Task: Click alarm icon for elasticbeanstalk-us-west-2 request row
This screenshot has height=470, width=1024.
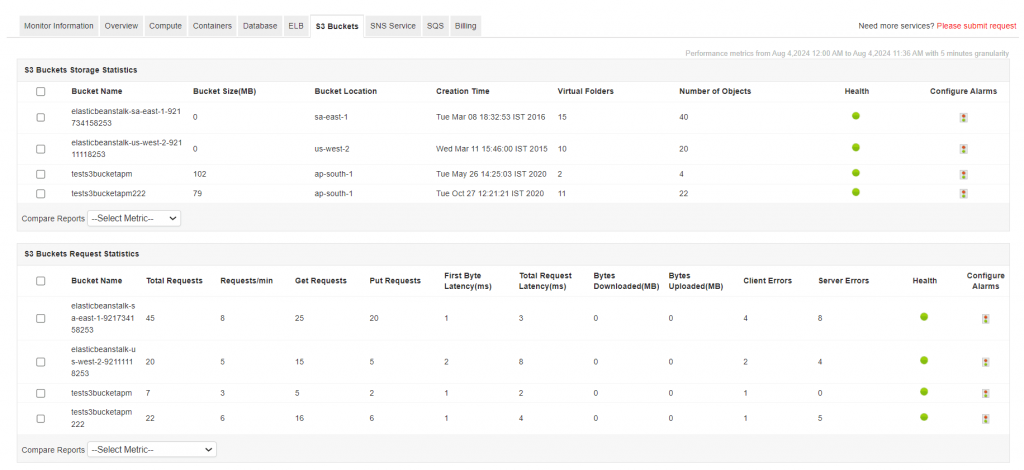Action: (x=986, y=361)
